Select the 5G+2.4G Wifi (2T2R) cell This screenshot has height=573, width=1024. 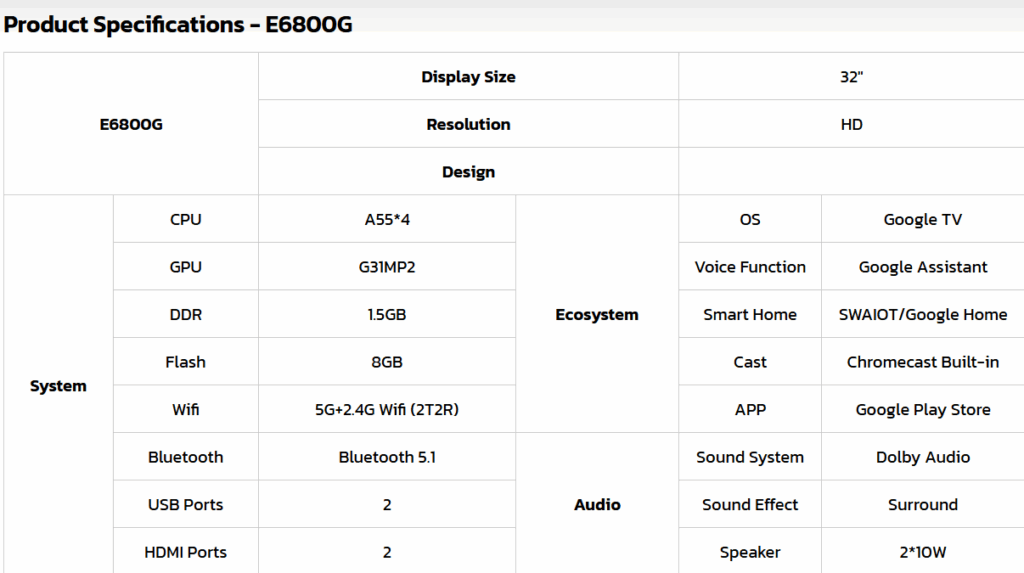pos(387,410)
